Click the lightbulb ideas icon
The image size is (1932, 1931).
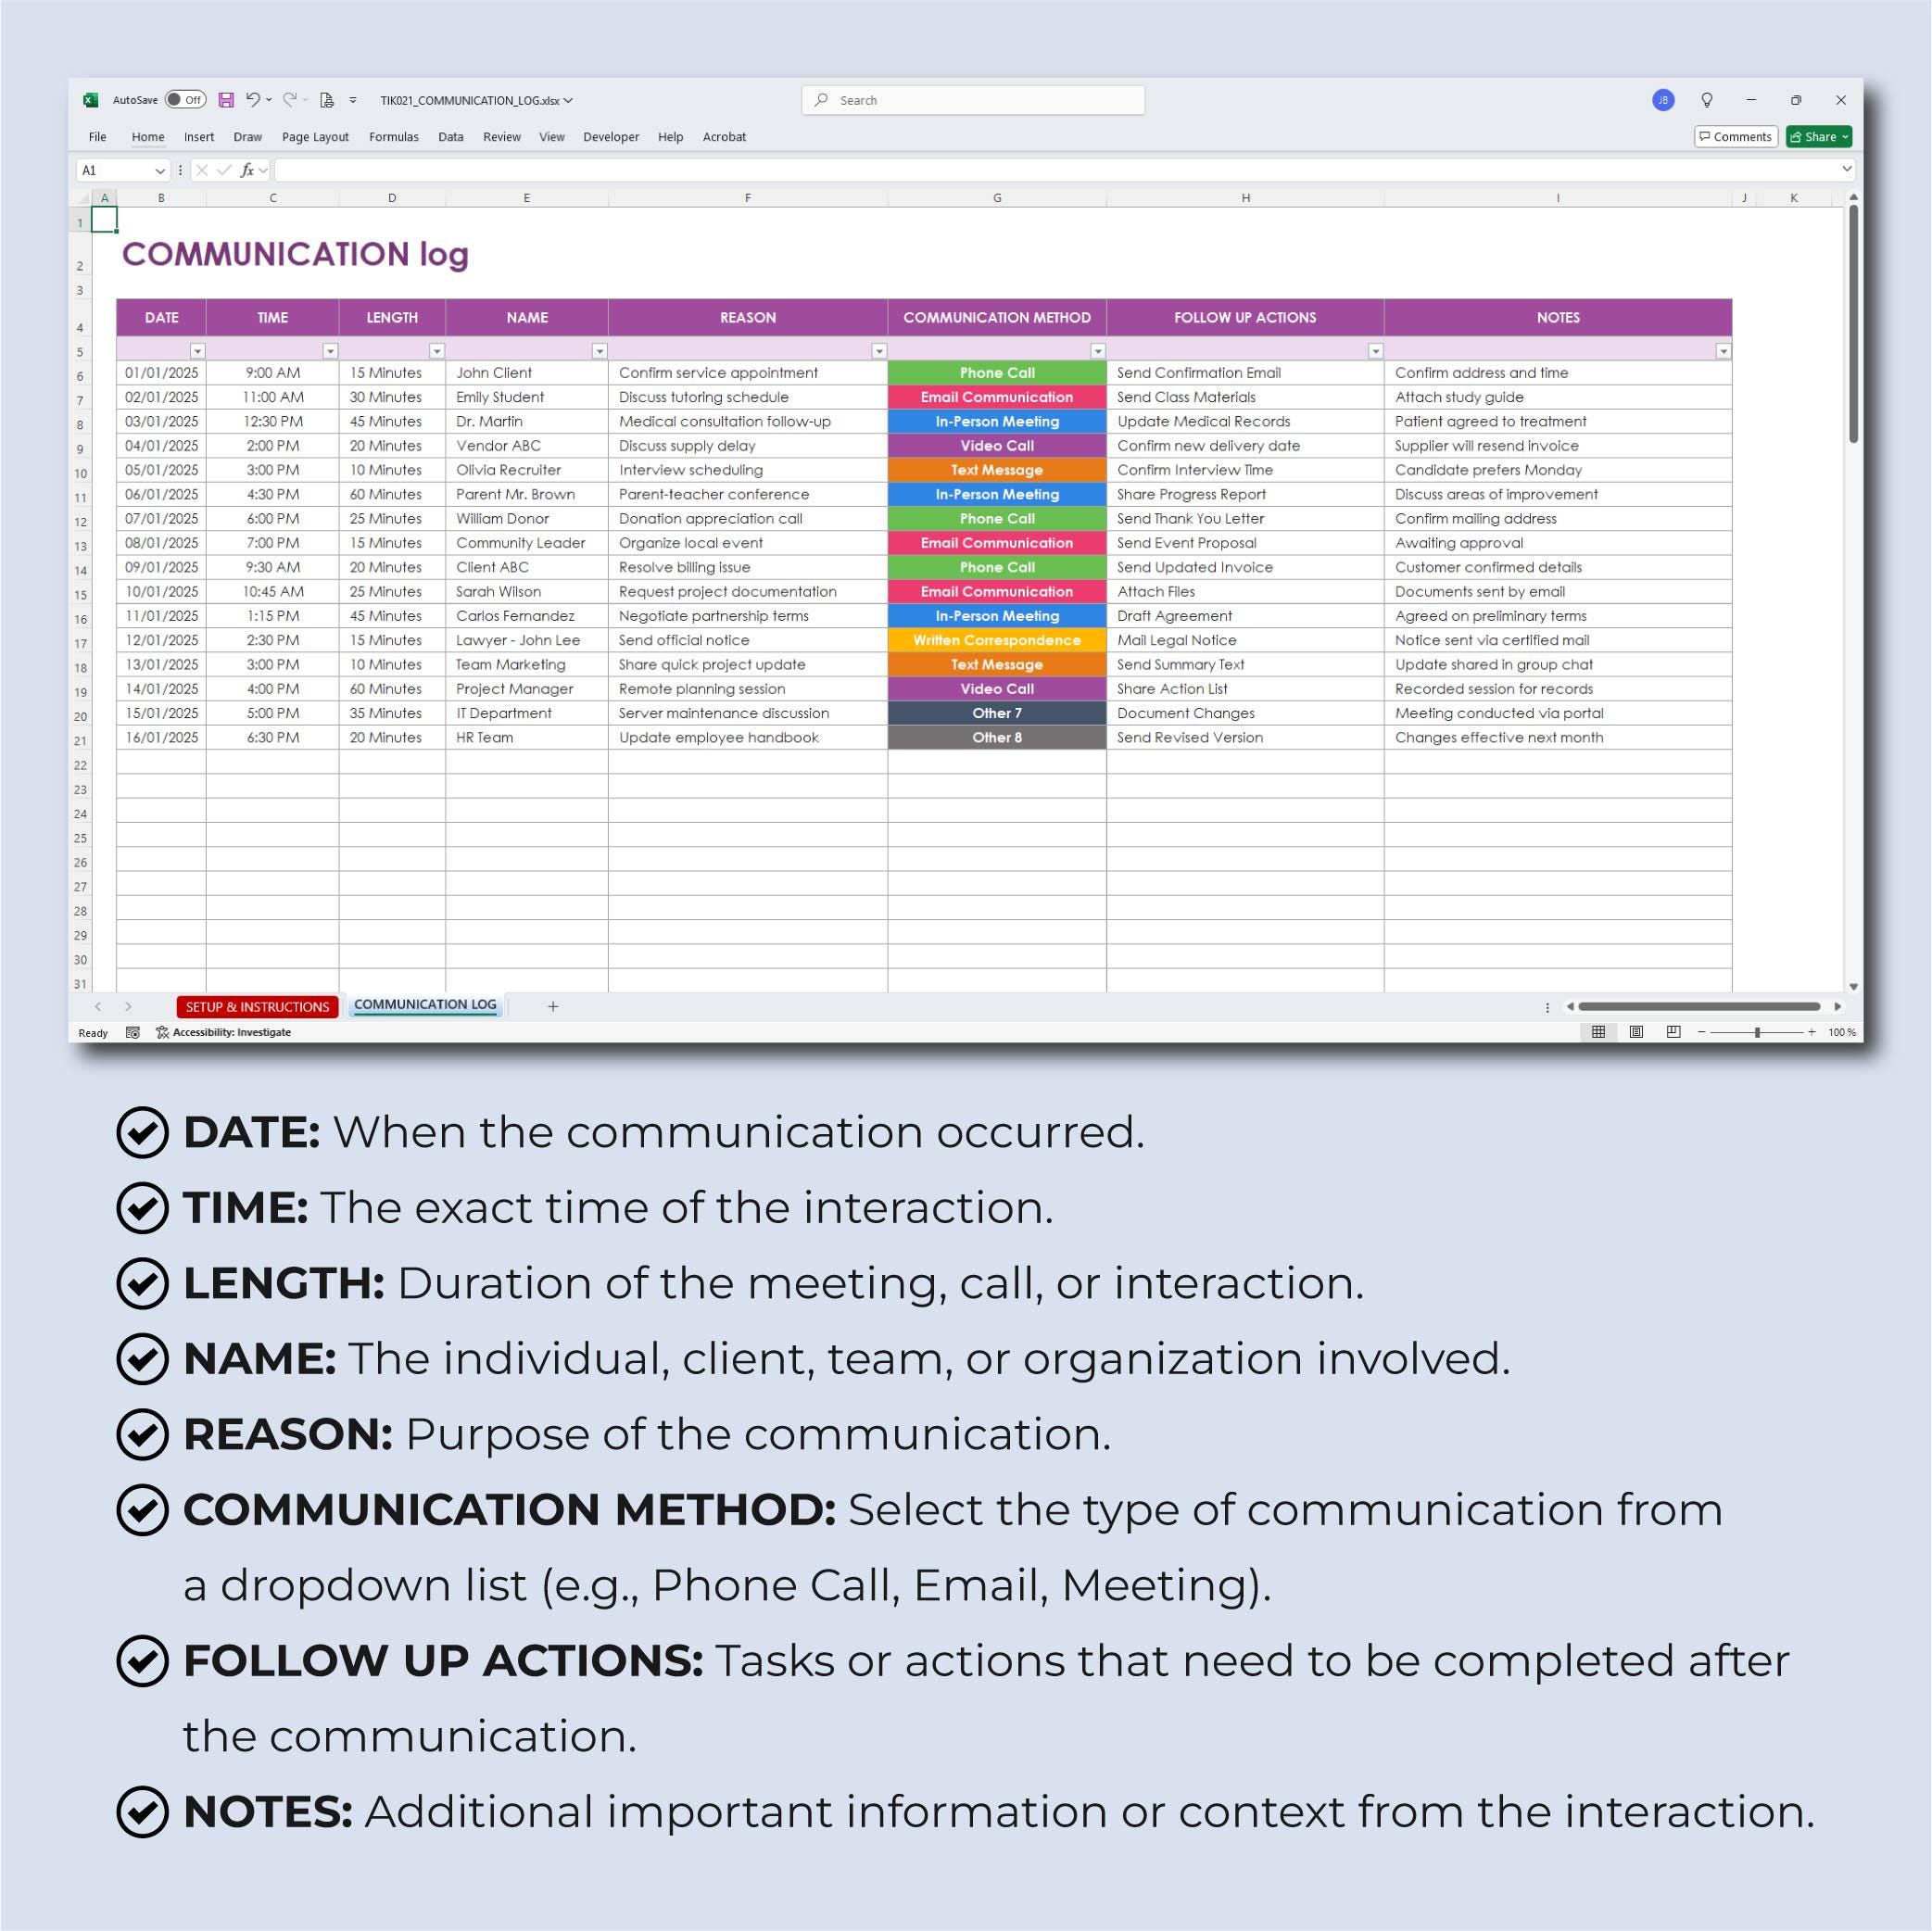[1707, 100]
